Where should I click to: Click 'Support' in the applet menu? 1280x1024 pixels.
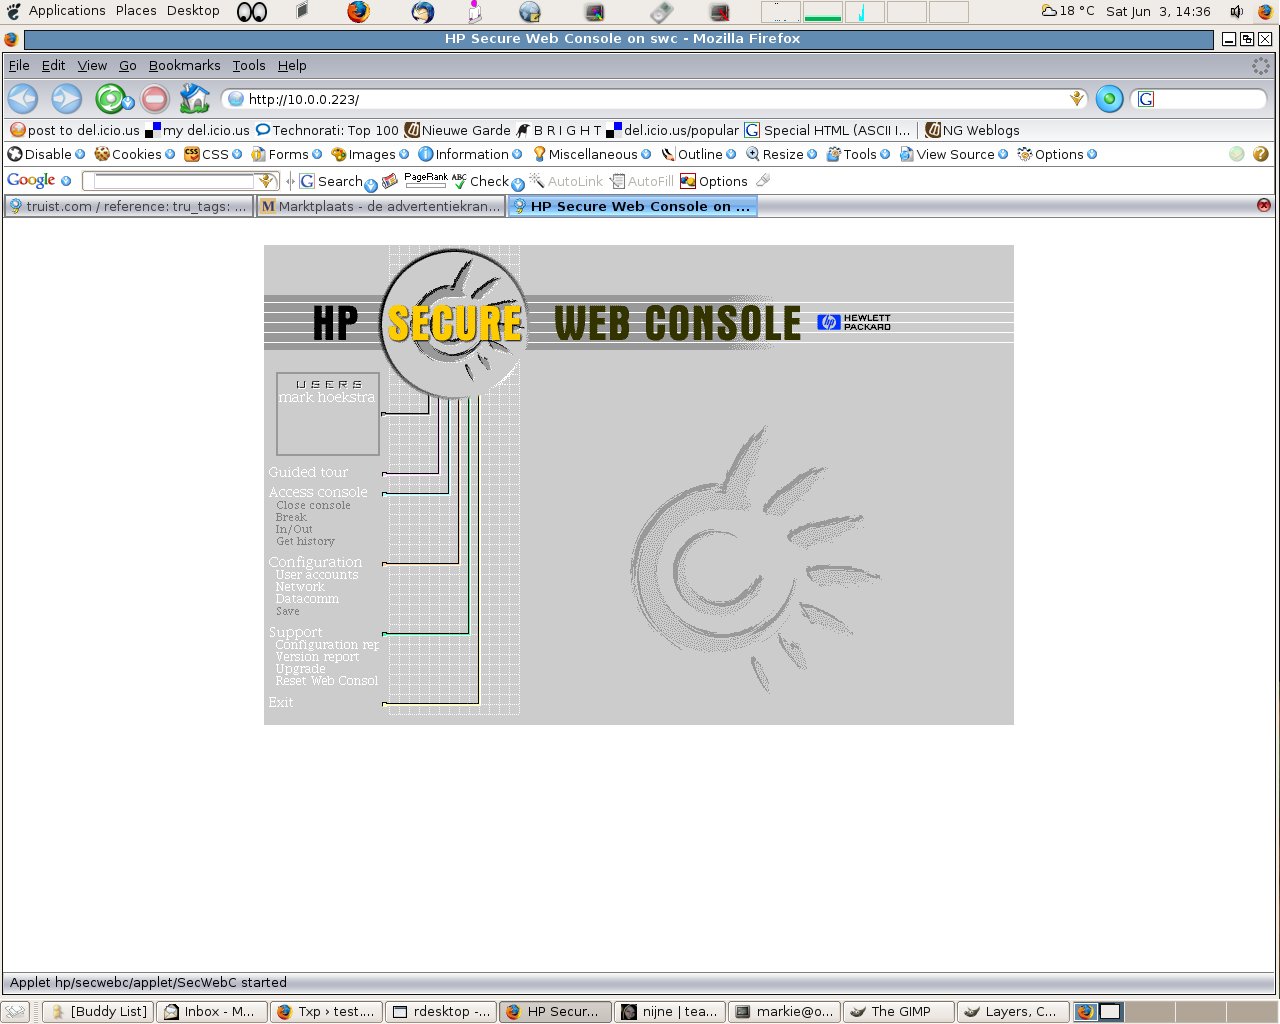295,632
